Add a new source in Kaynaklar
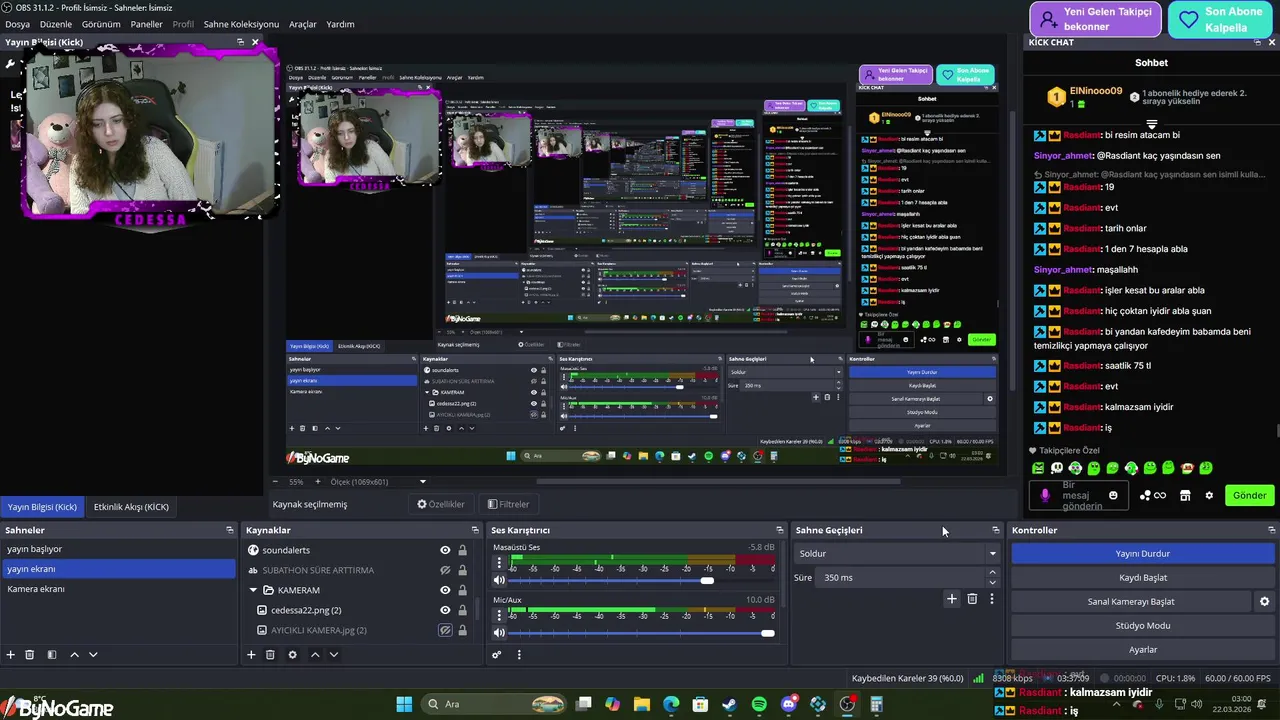Image resolution: width=1280 pixels, height=720 pixels. 251,655
